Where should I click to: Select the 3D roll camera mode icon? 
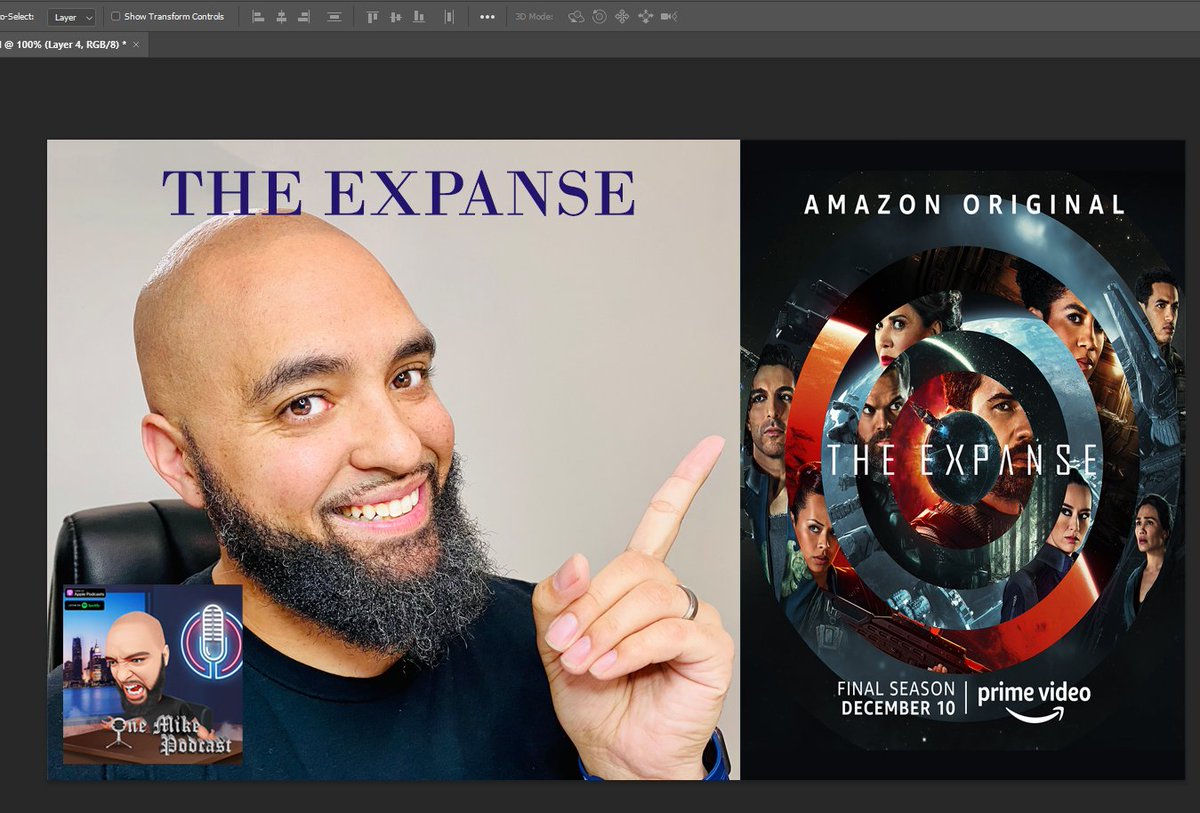[x=599, y=17]
